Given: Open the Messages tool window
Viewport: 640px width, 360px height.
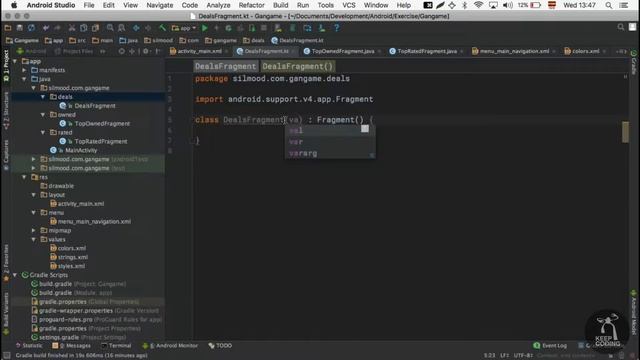Looking at the screenshot, I should point(71,346).
